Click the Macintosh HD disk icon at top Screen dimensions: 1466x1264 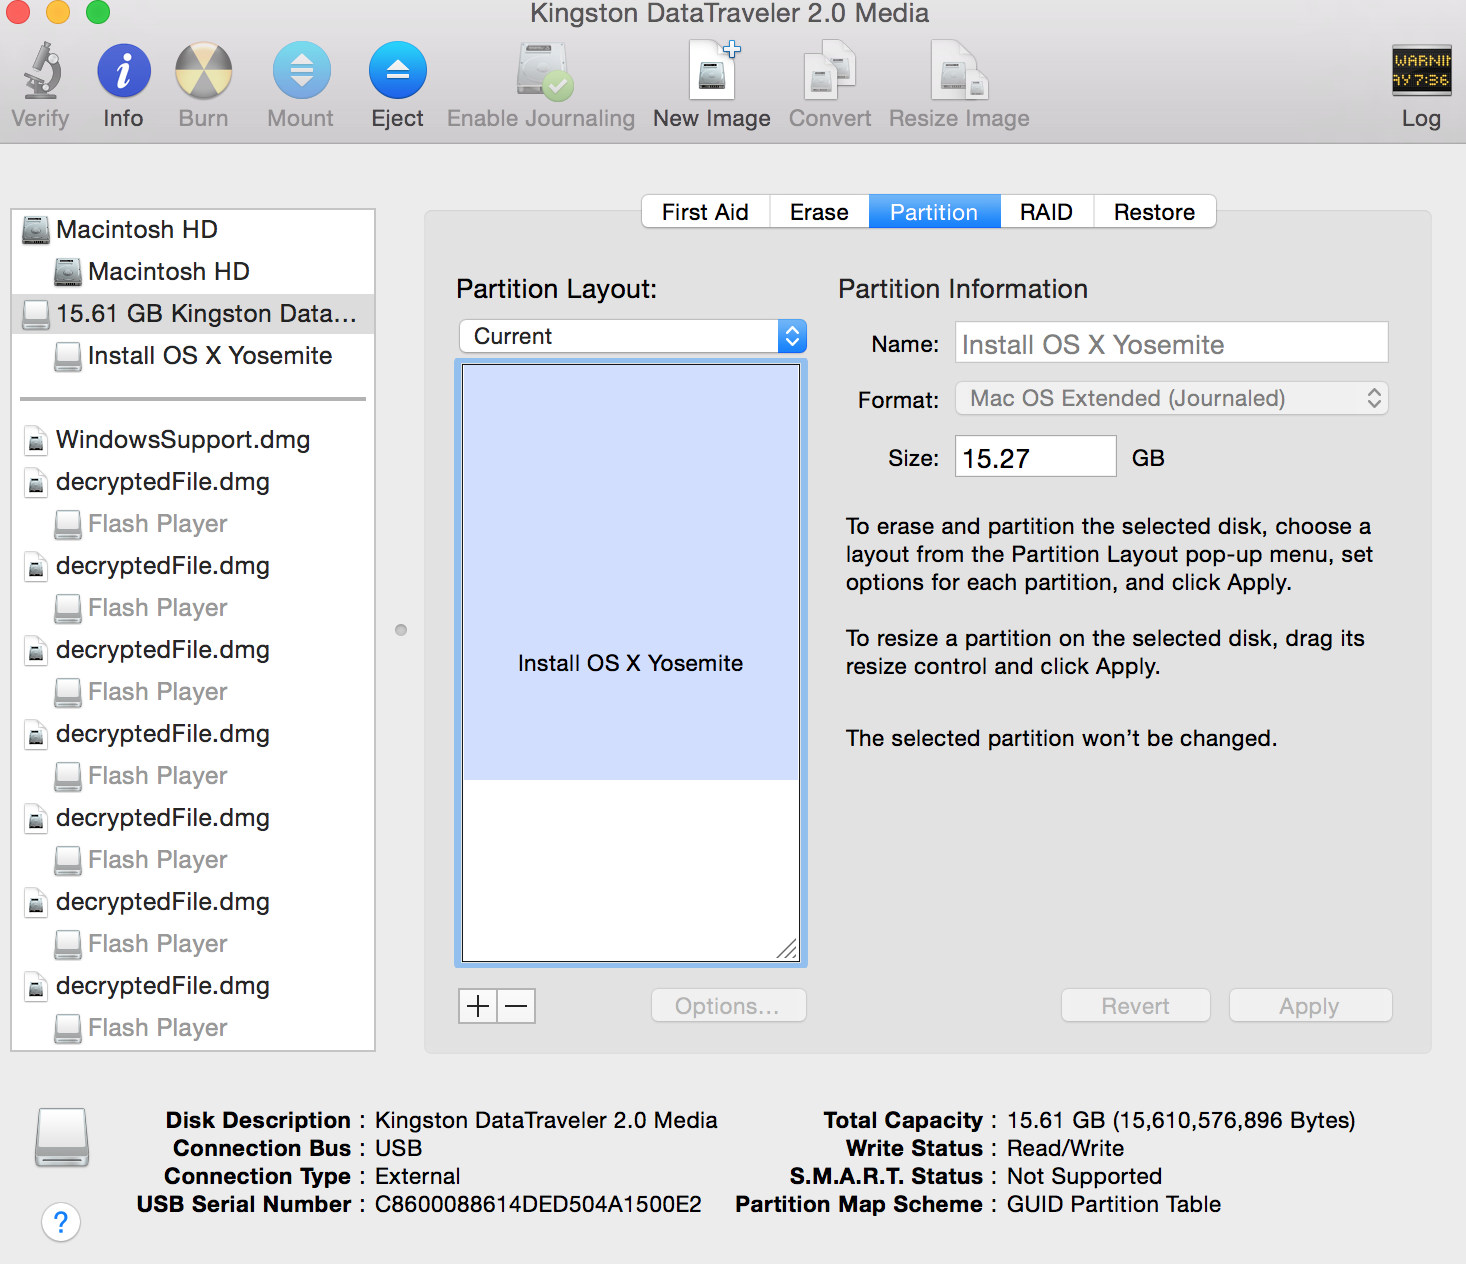click(x=36, y=230)
